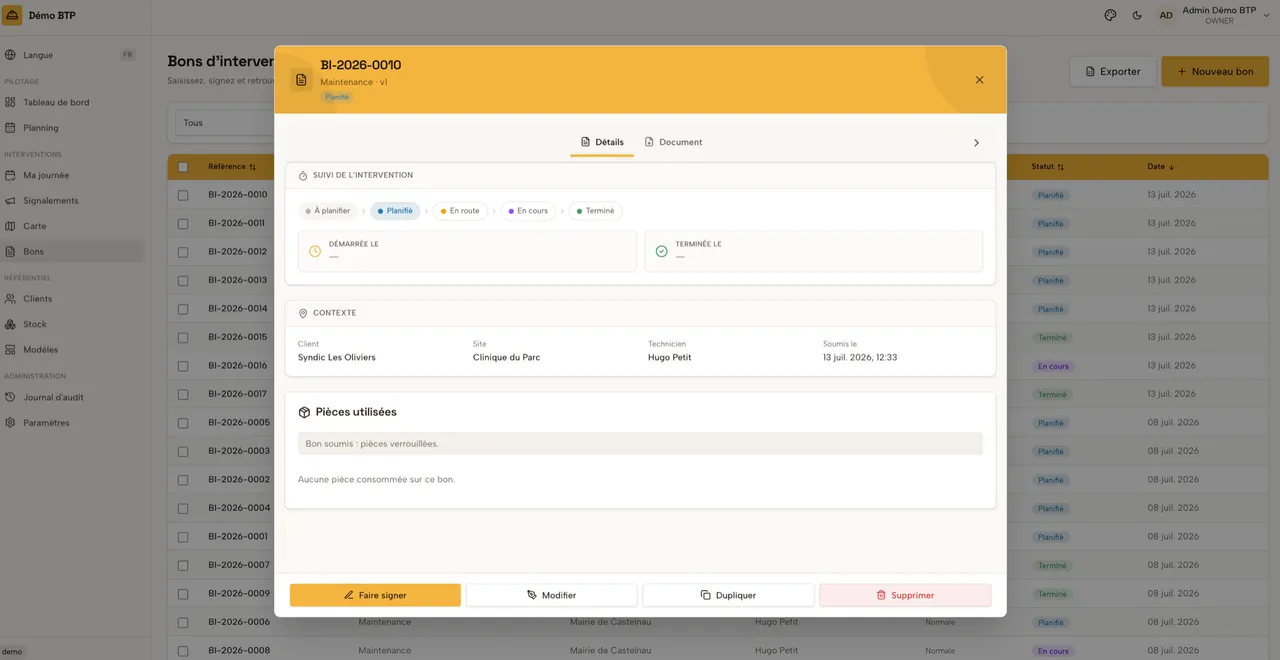Select the Détails tab

602,142
